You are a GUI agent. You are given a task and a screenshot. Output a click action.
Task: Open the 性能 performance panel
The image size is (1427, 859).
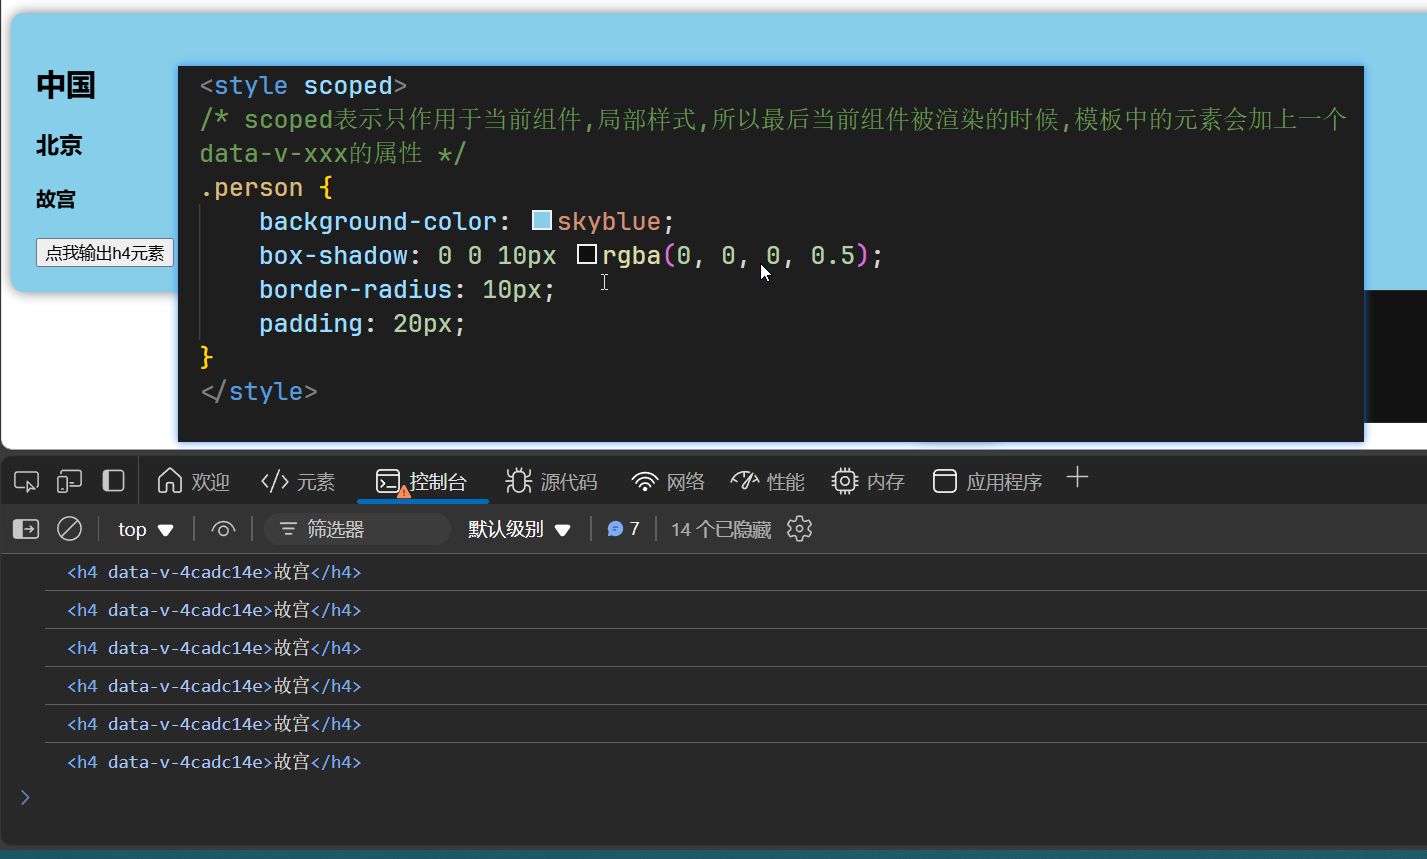(x=767, y=482)
